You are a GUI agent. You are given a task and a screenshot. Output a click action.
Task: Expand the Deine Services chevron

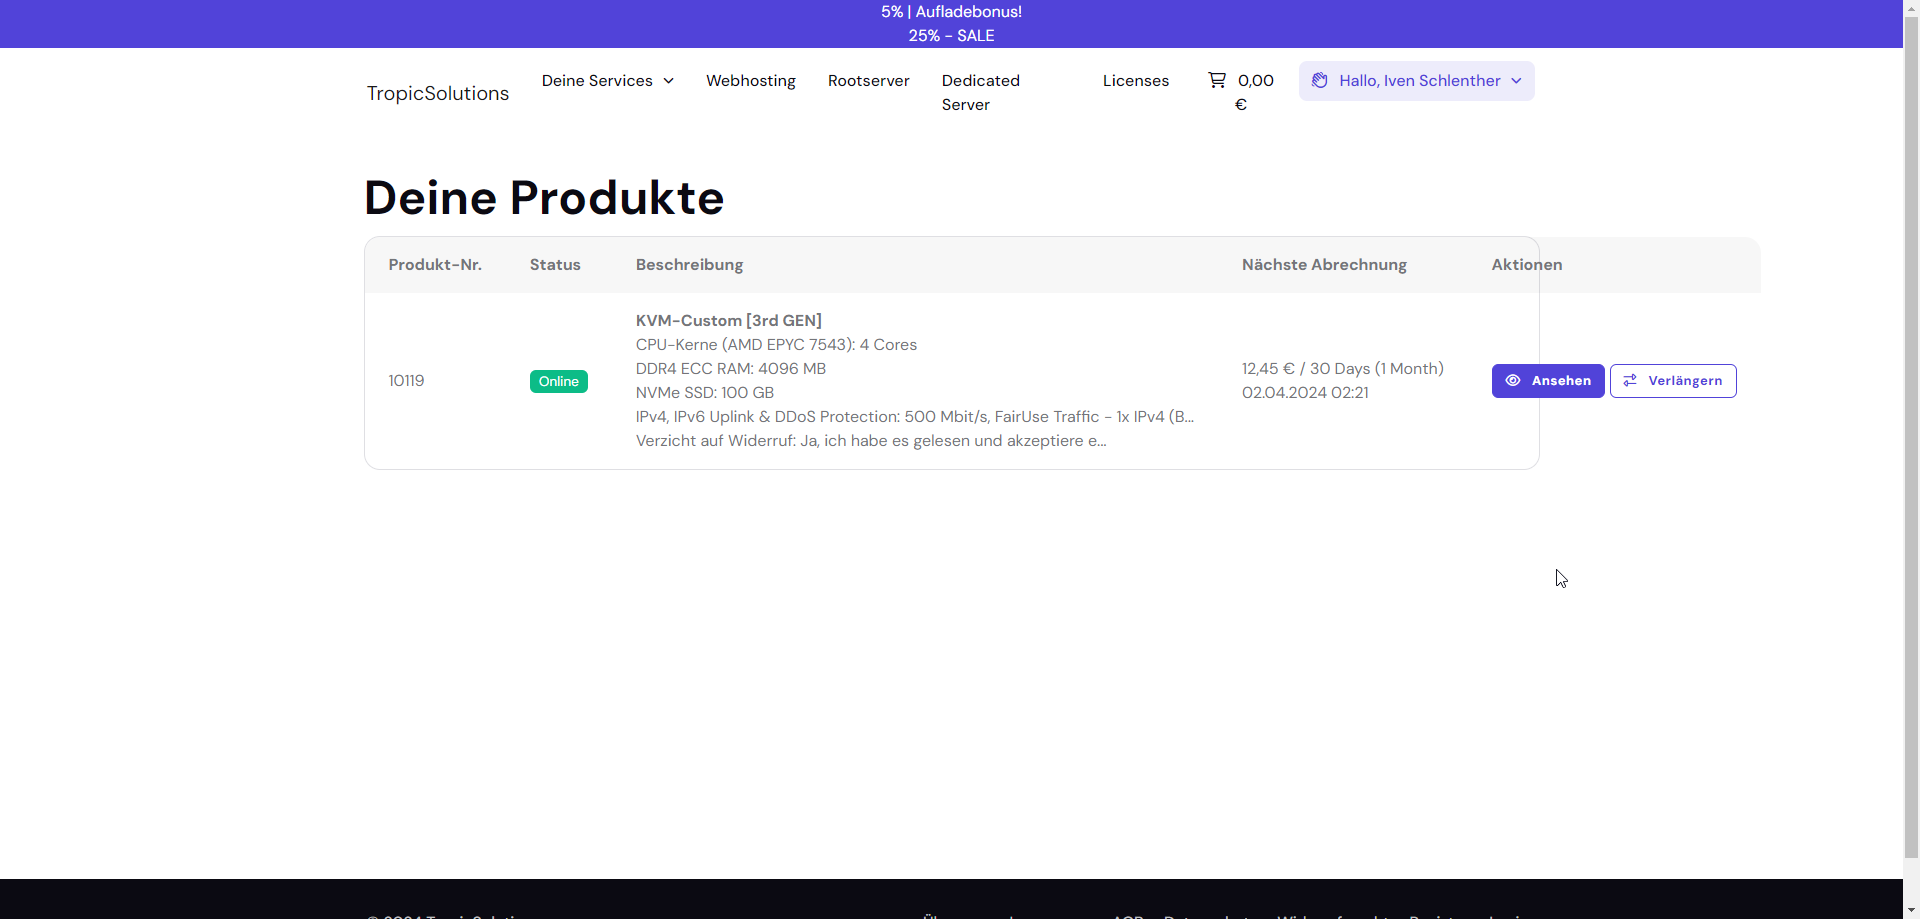pyautogui.click(x=669, y=81)
